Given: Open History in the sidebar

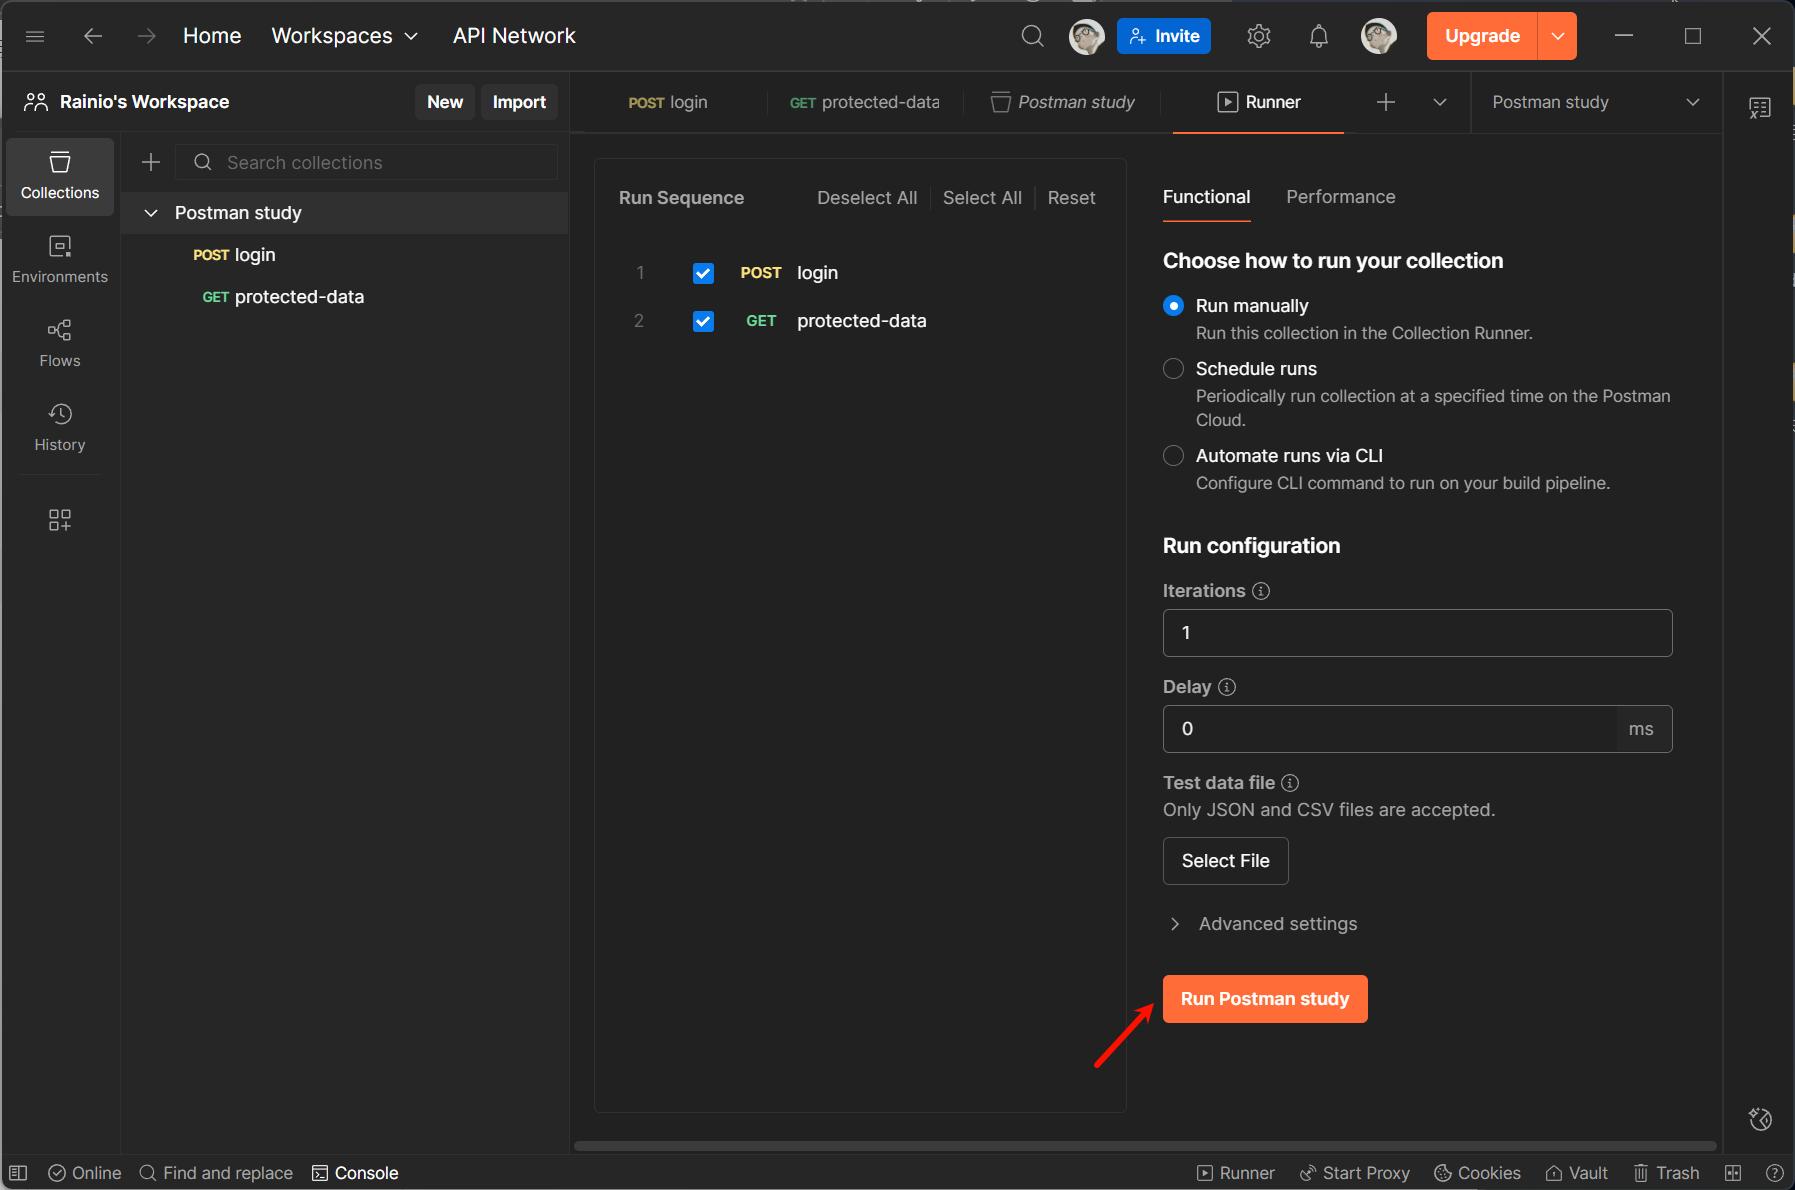Looking at the screenshot, I should click(x=60, y=428).
